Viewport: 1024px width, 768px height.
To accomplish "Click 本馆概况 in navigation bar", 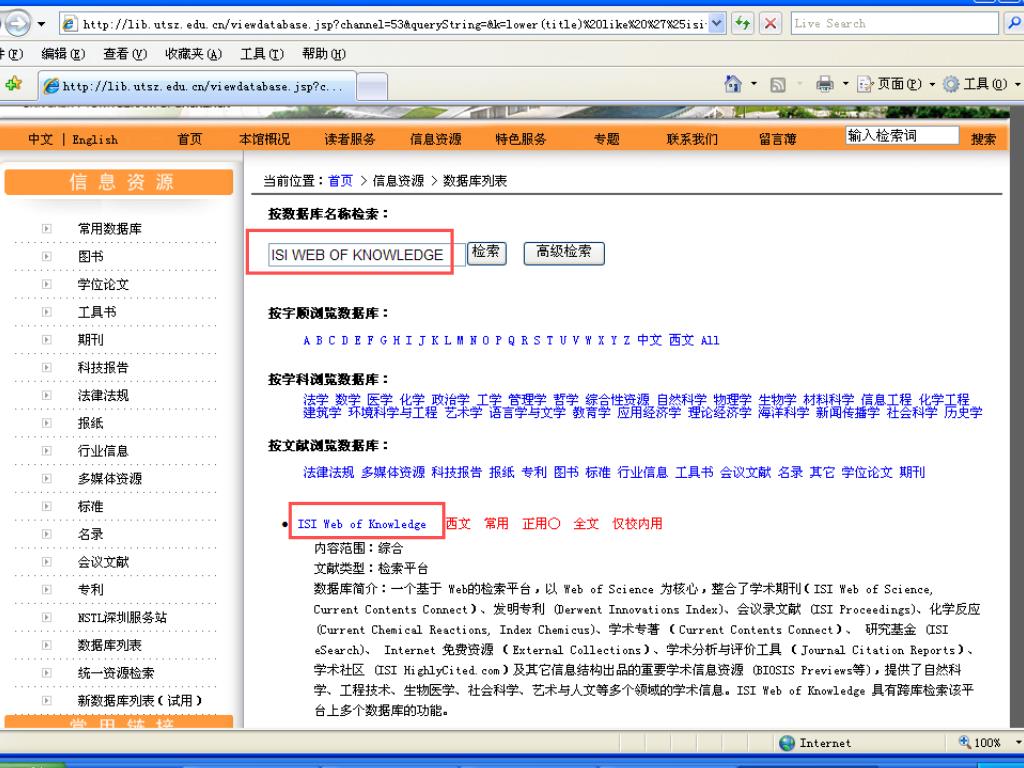I will coord(264,138).
